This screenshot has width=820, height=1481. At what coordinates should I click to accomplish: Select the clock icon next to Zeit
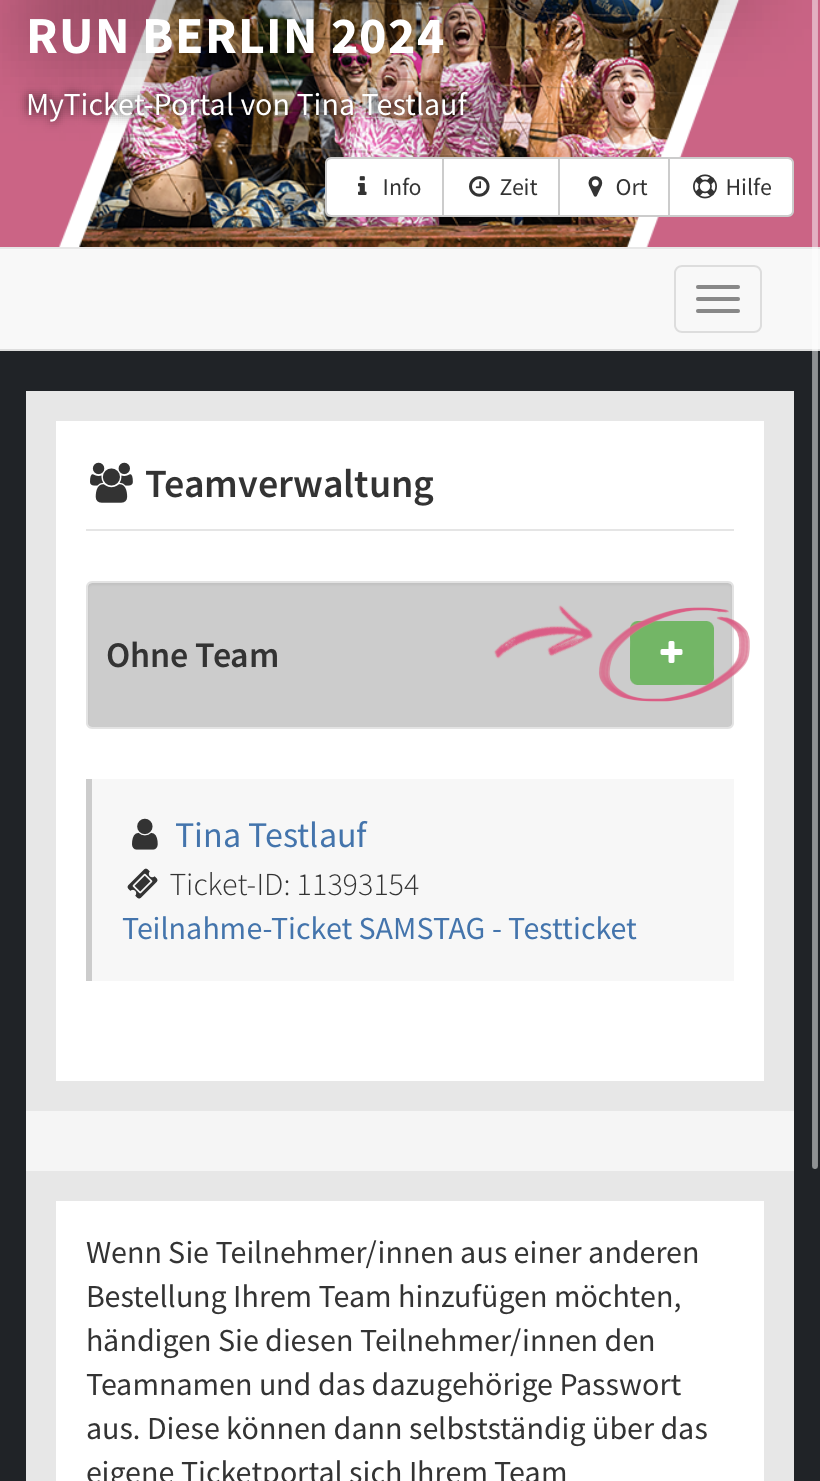(x=479, y=186)
